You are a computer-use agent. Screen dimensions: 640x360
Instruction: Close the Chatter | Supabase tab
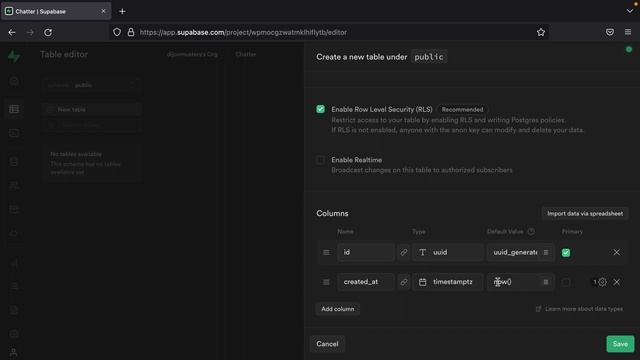103,11
